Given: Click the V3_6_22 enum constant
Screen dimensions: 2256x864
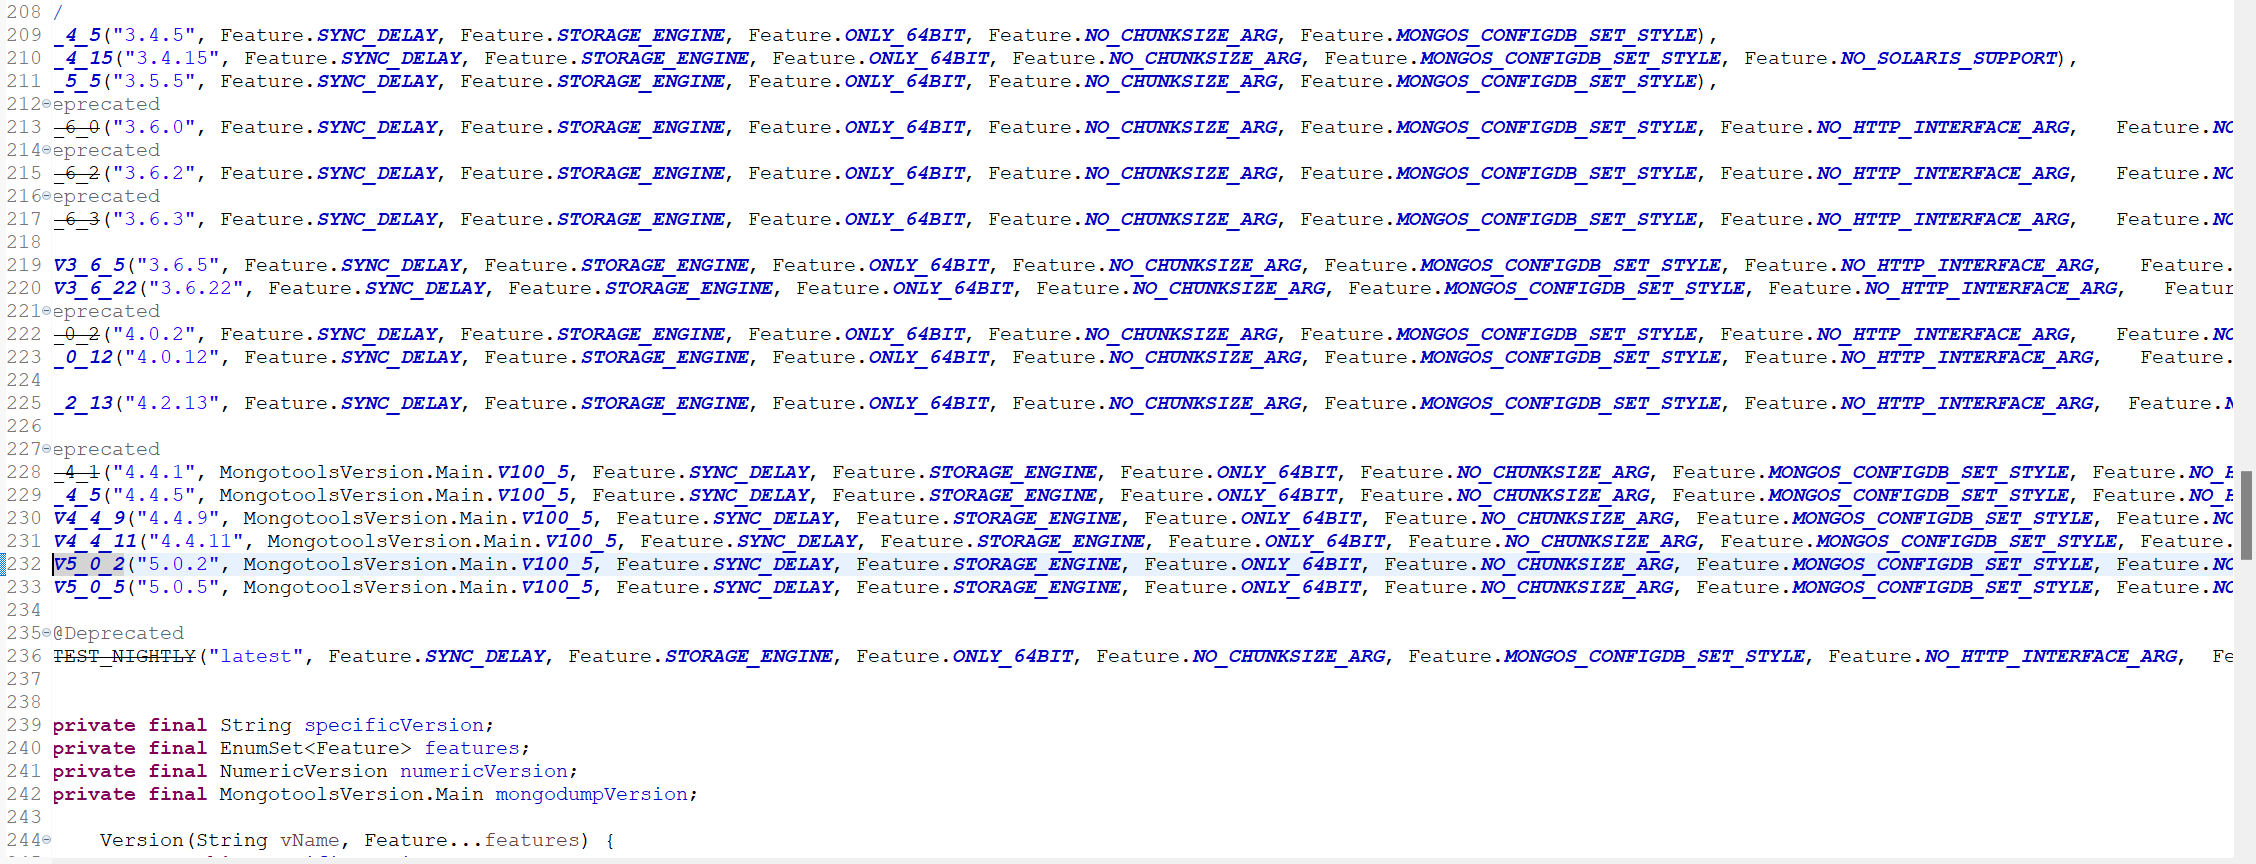Looking at the screenshot, I should coord(95,288).
